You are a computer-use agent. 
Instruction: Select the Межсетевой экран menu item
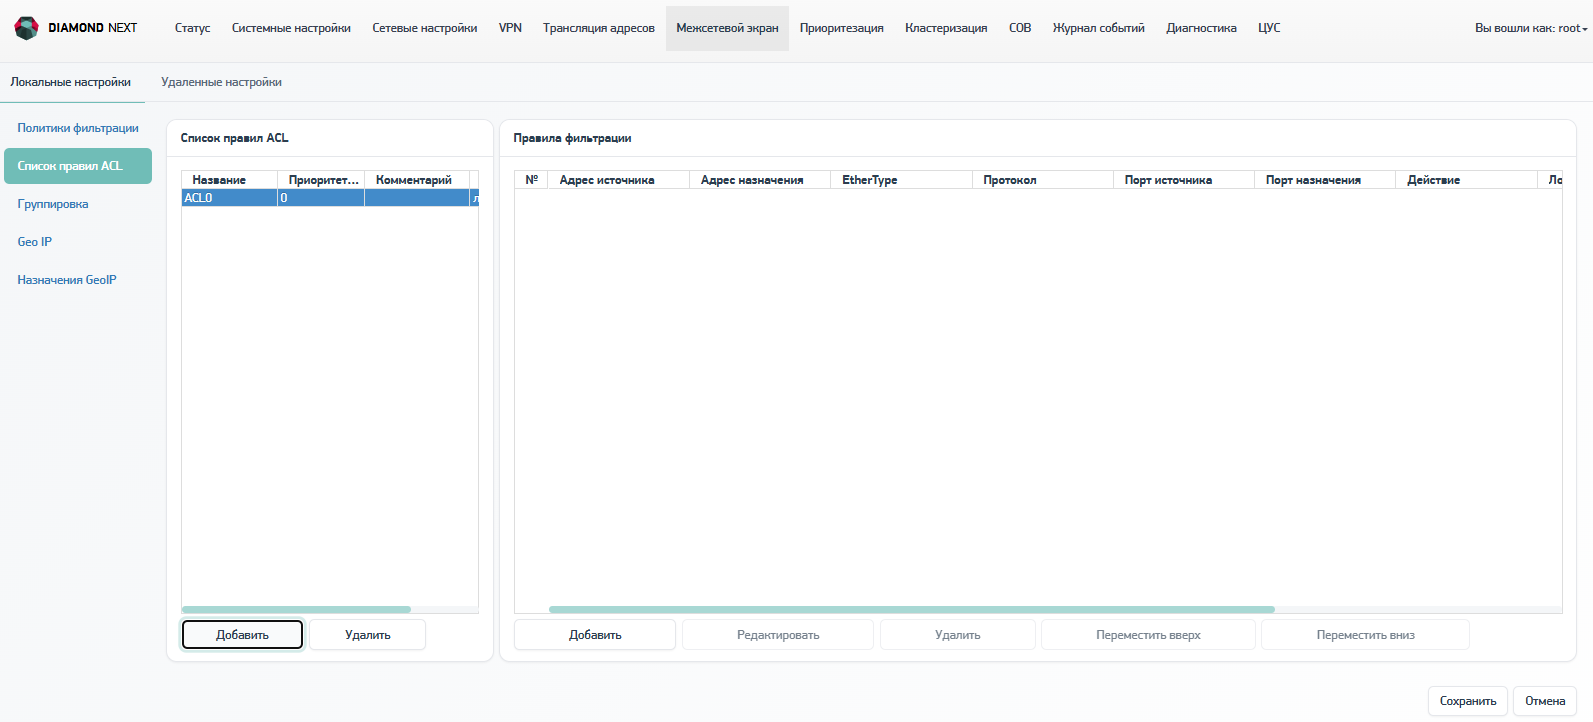pyautogui.click(x=727, y=28)
